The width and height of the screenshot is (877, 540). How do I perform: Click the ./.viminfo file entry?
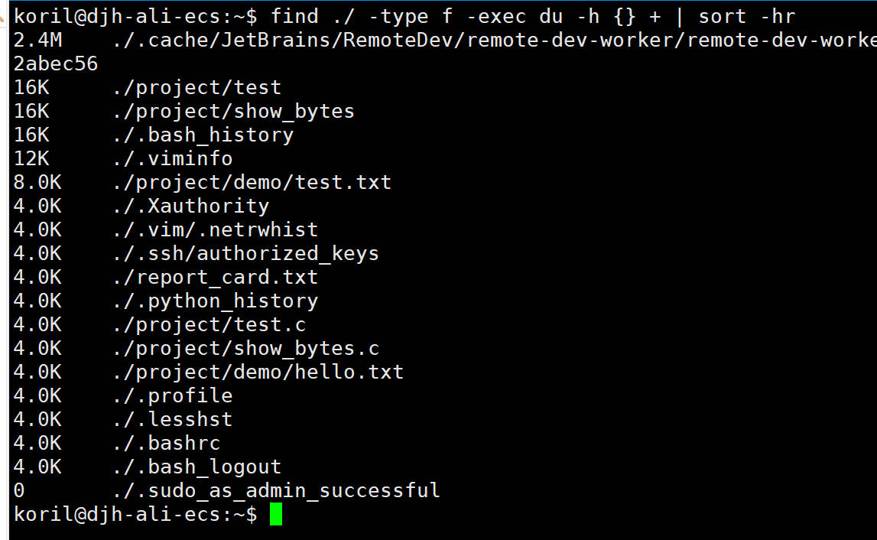(x=173, y=159)
